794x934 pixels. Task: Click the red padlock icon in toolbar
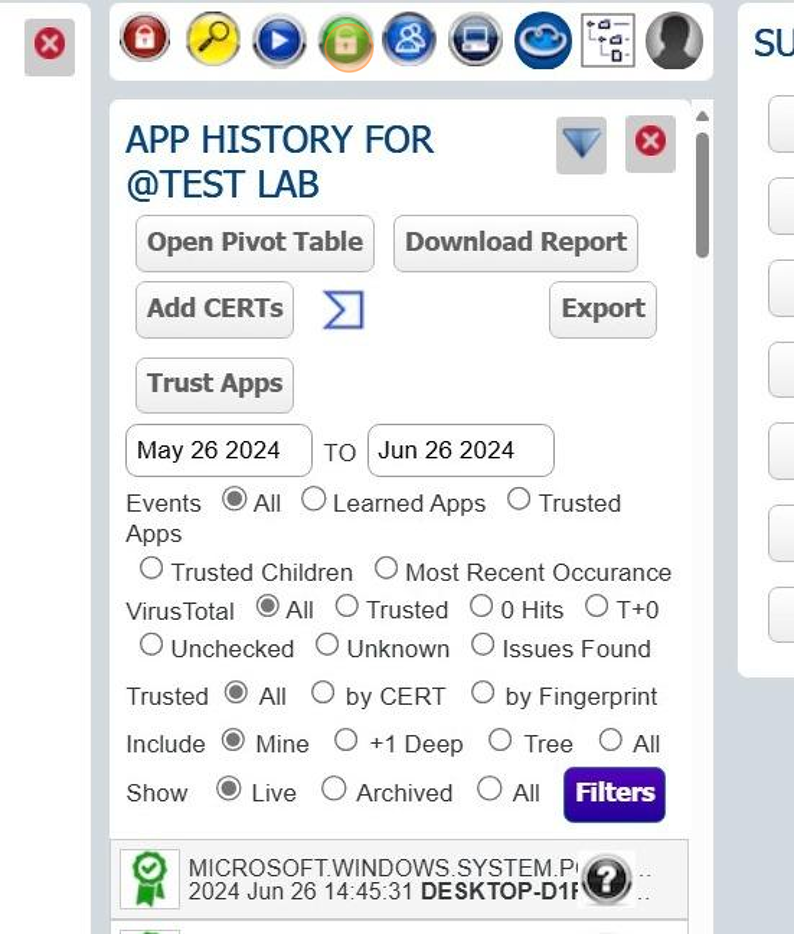tap(144, 39)
